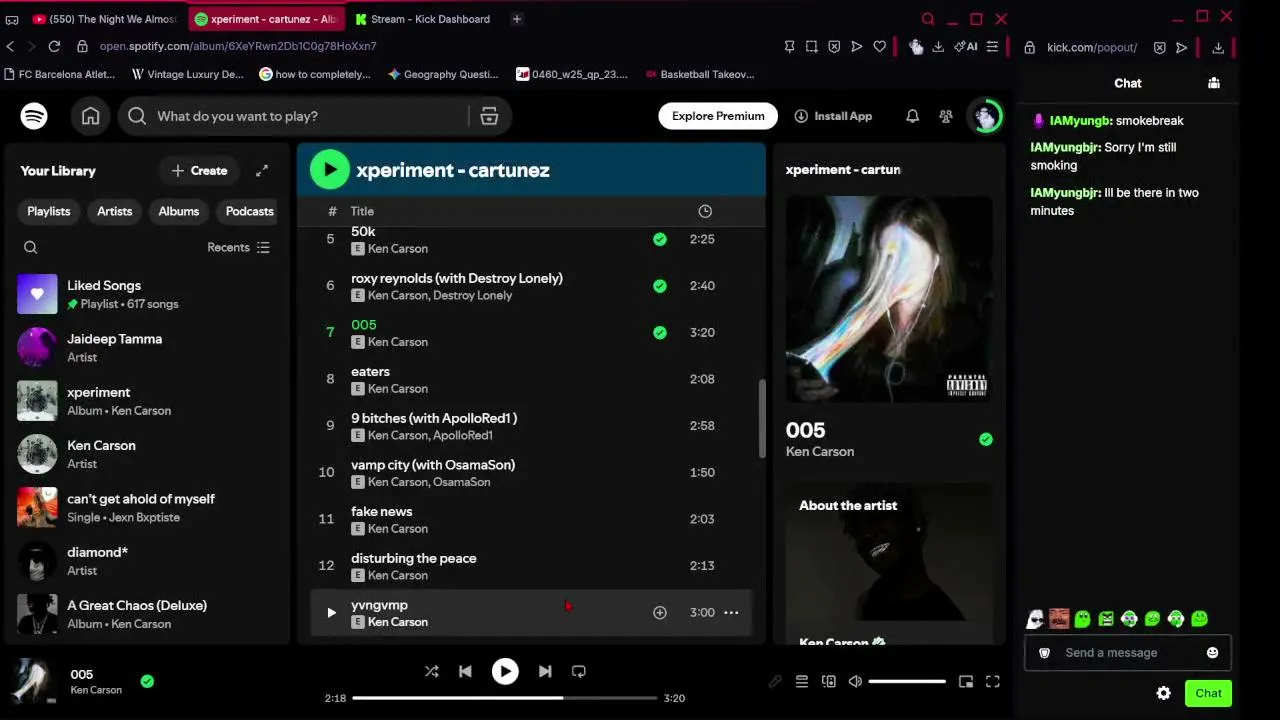Open Destroy Lonely artist link
Image resolution: width=1280 pixels, height=720 pixels.
pos(474,296)
